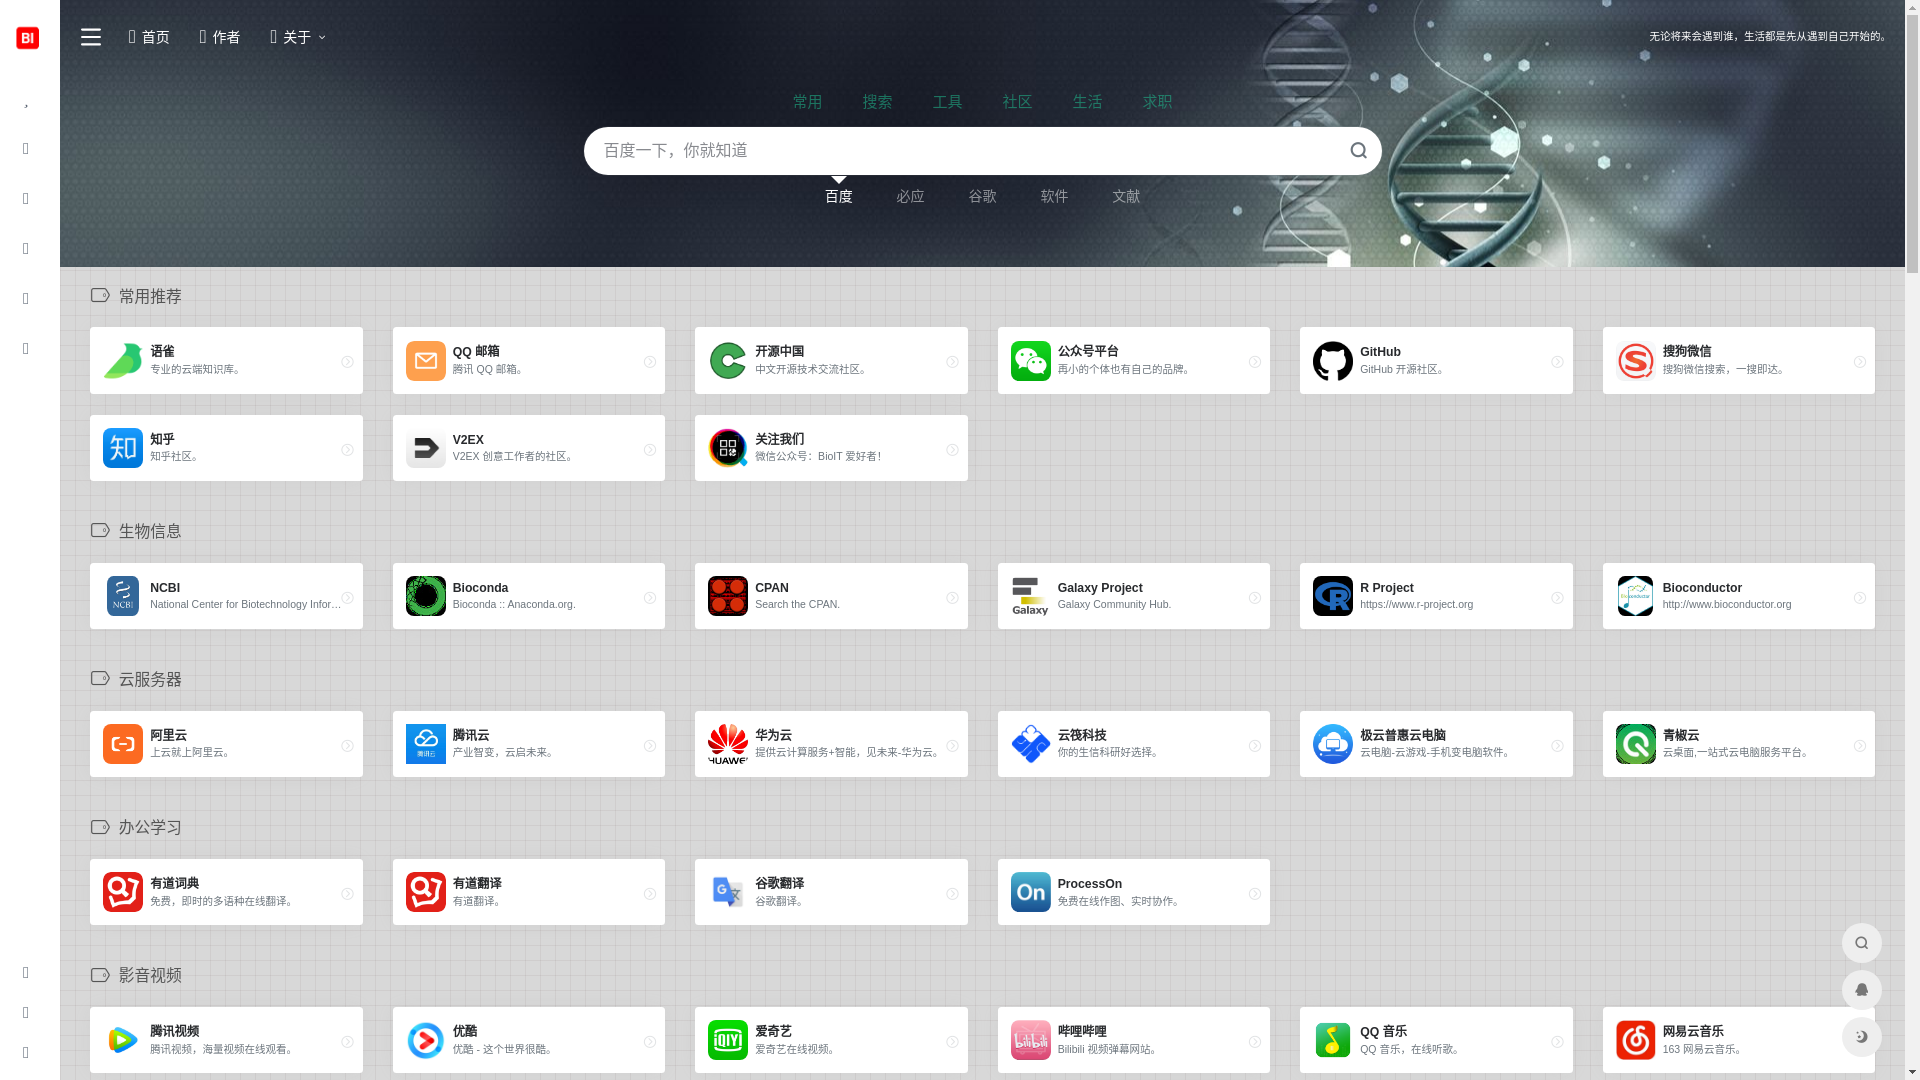This screenshot has width=1920, height=1080.
Task: Open the 网易云音乐 icon
Action: 1636,1040
